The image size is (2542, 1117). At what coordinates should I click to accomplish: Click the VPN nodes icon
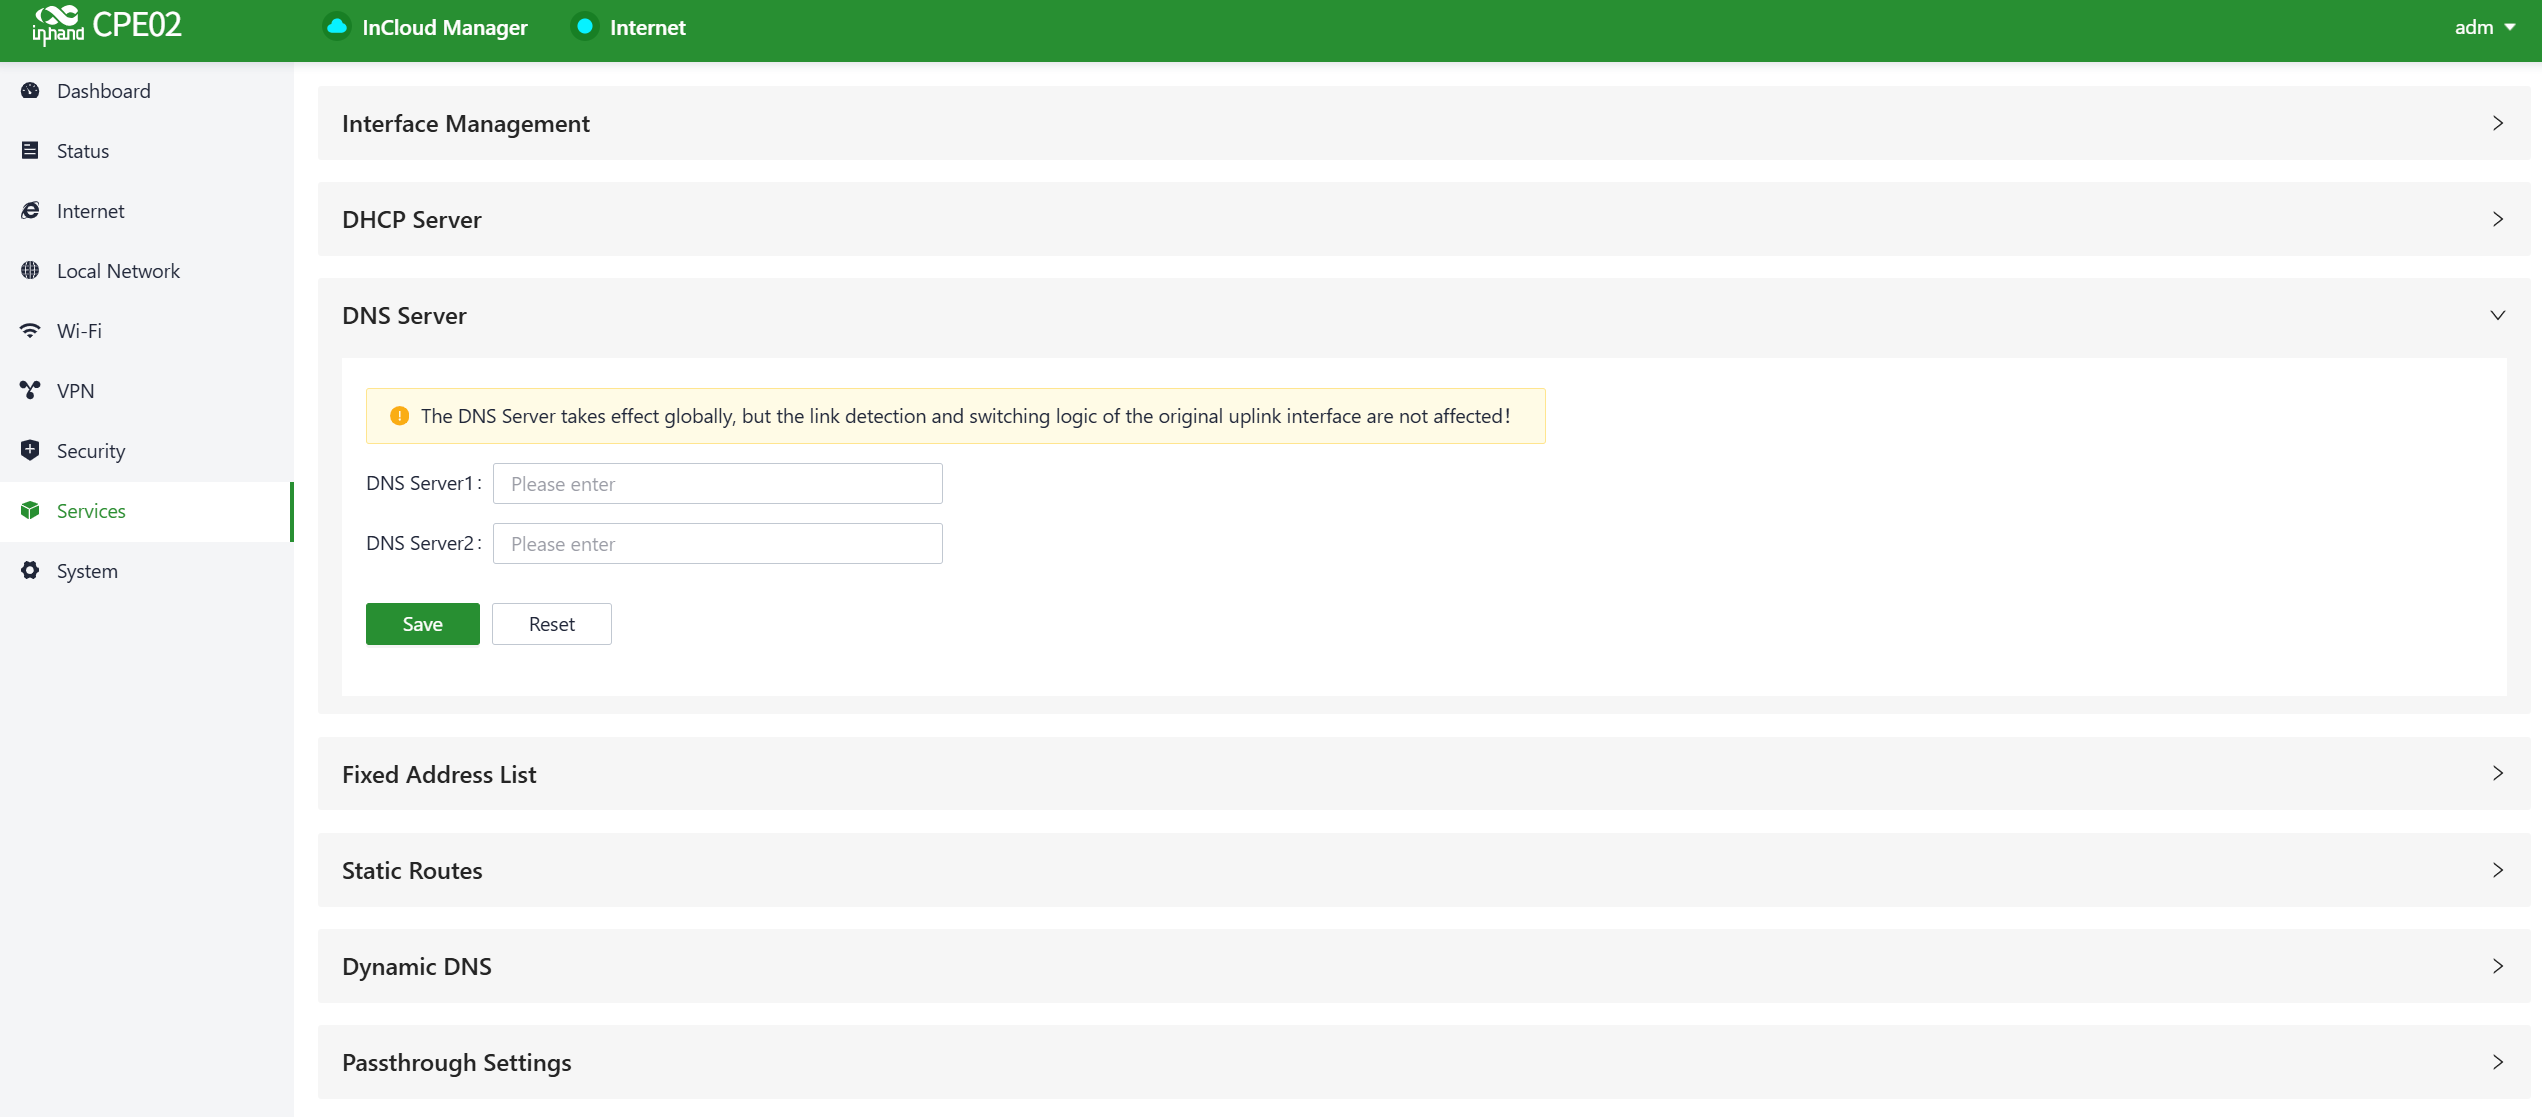coord(30,391)
